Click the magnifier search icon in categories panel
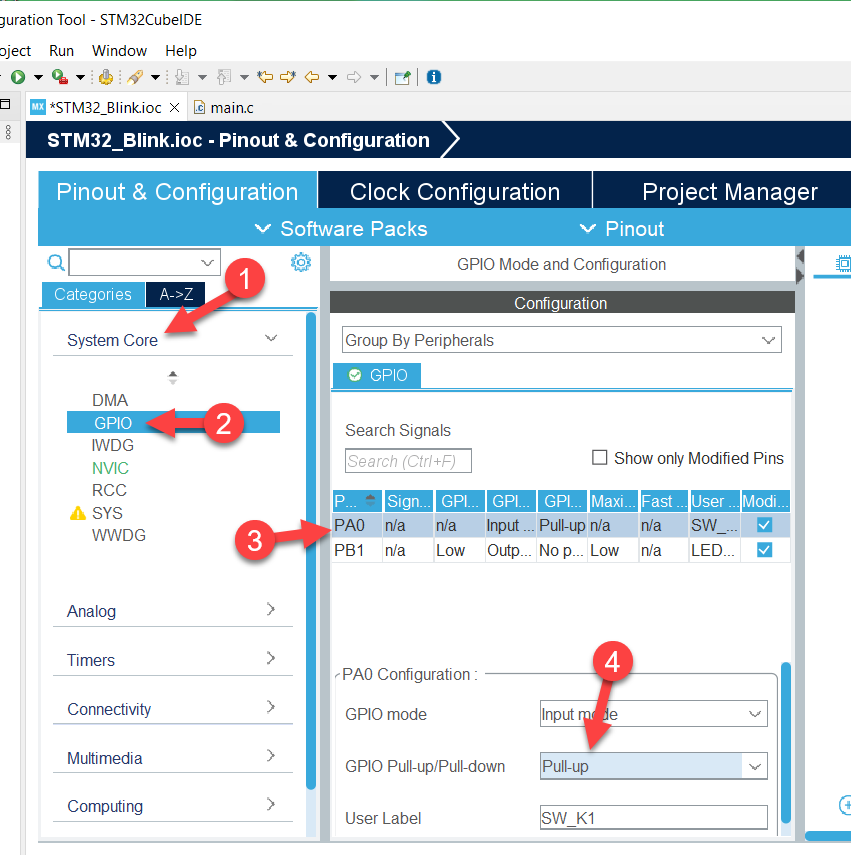Viewport: 851px width, 855px height. pos(56,263)
